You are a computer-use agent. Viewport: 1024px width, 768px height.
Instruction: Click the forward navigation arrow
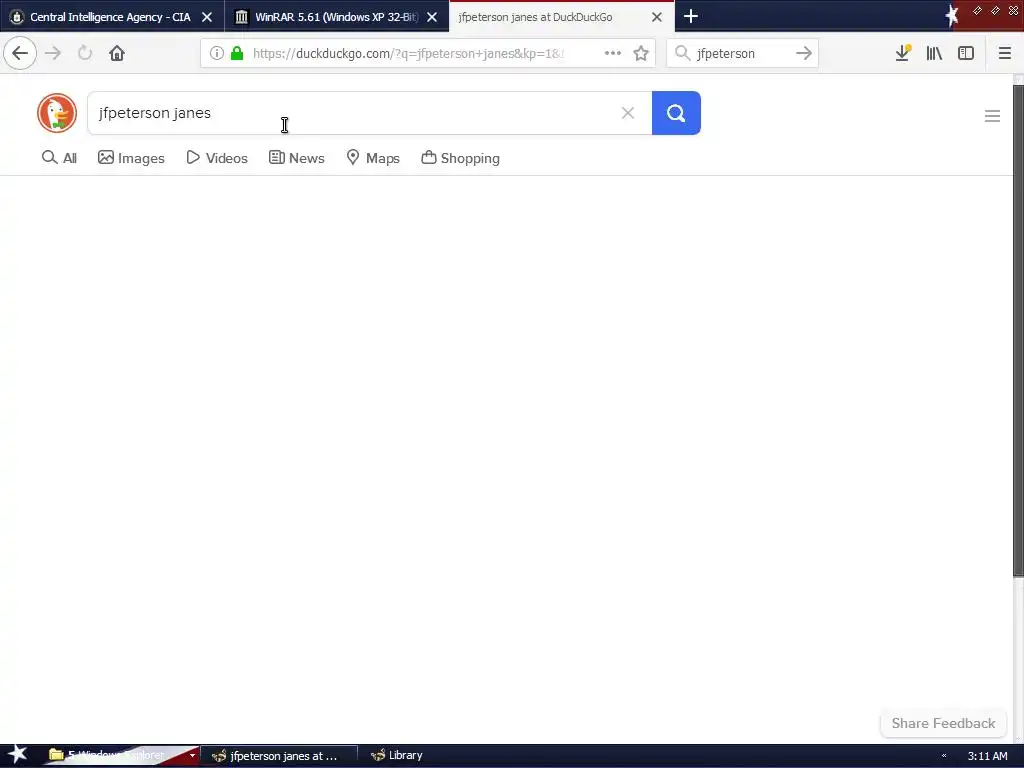point(53,53)
